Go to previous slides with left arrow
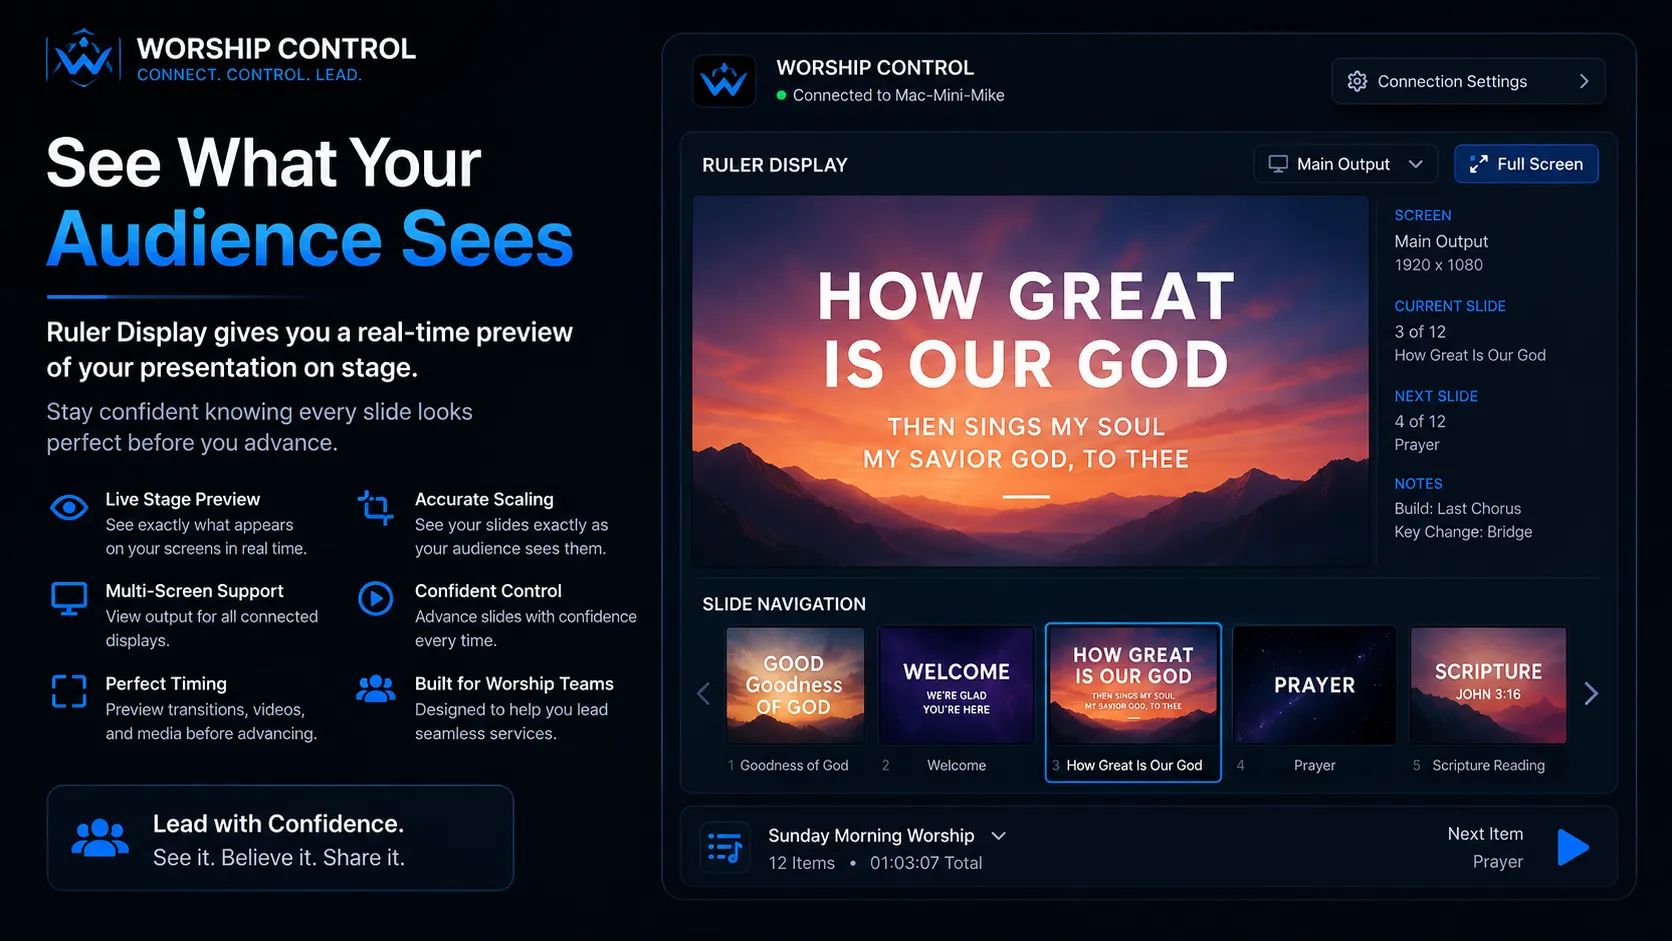 (x=704, y=693)
